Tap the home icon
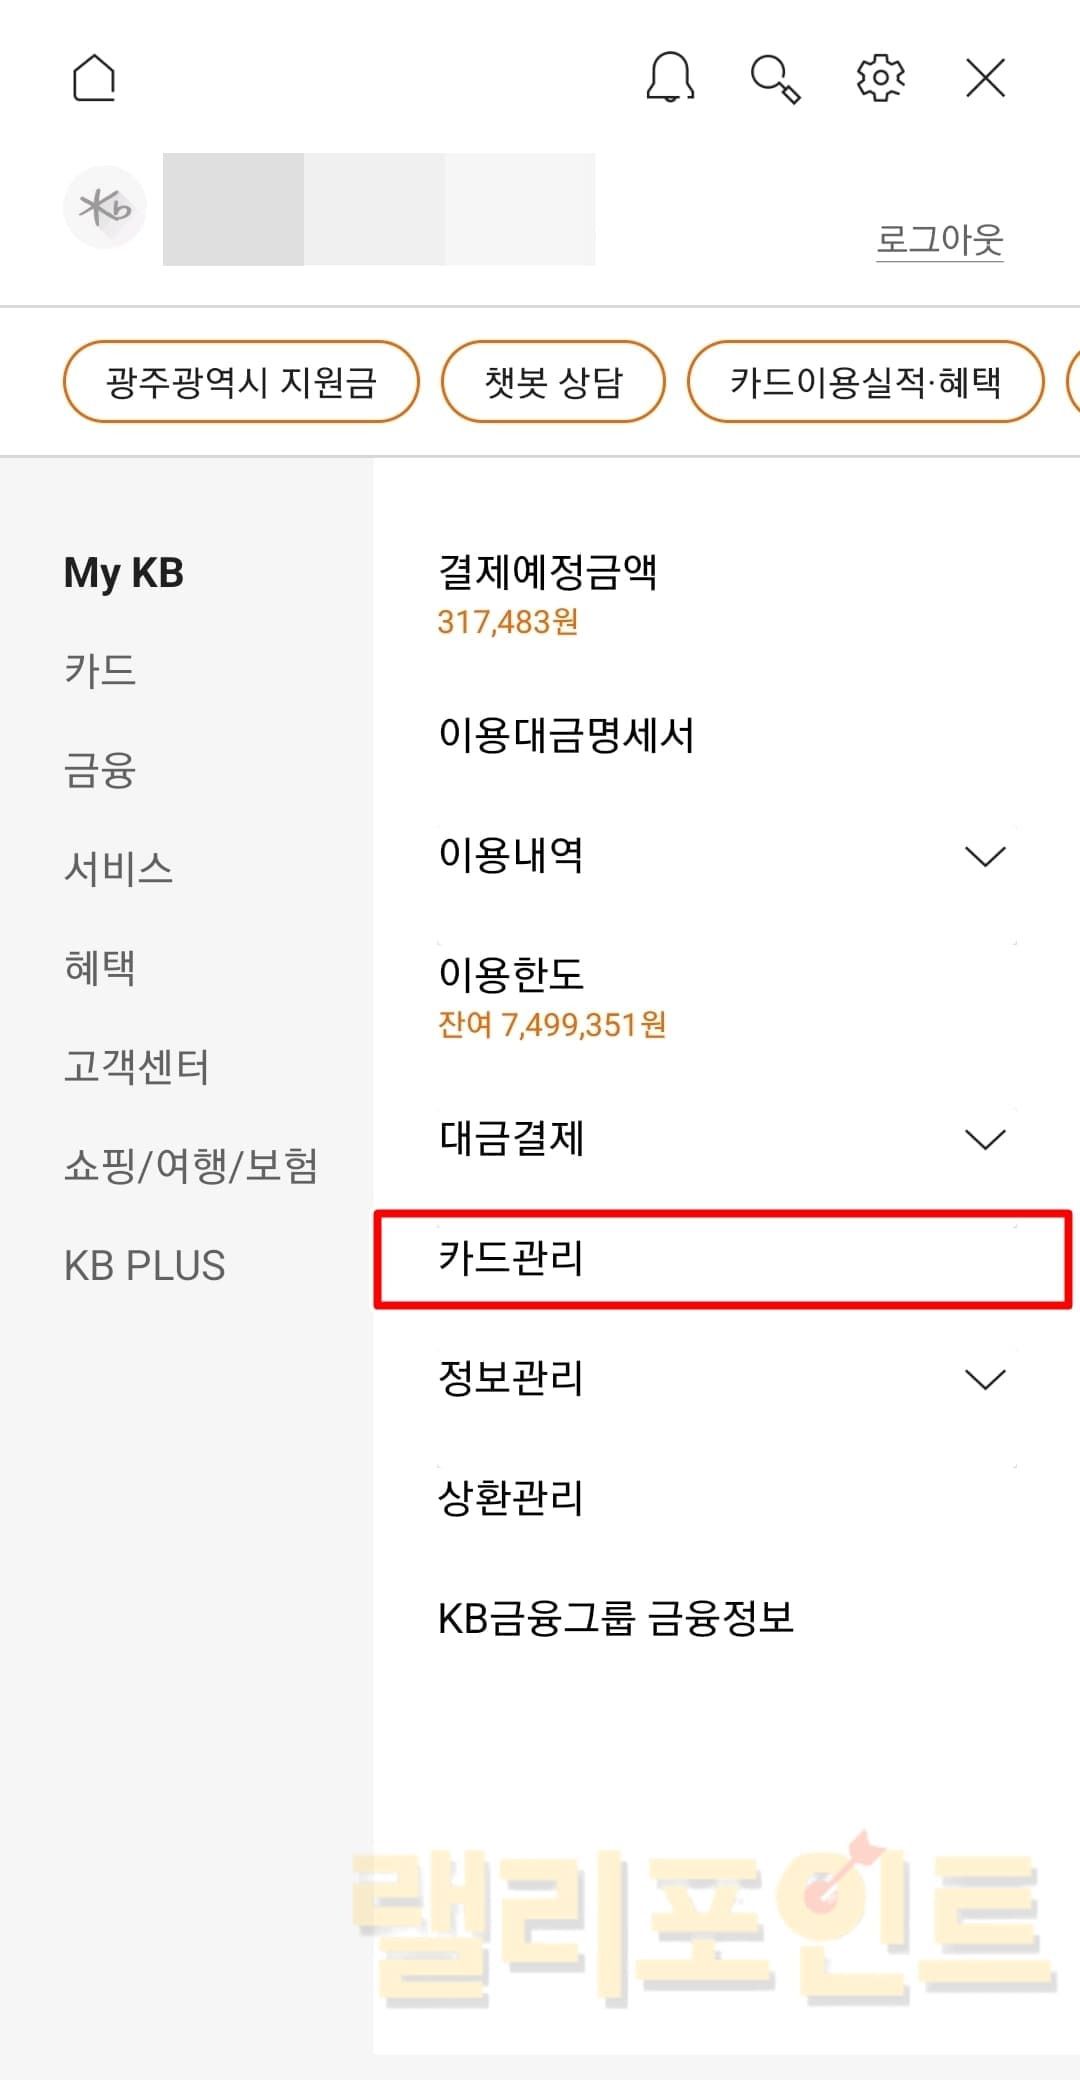Screen dimensions: 1080x2080 pos(94,78)
